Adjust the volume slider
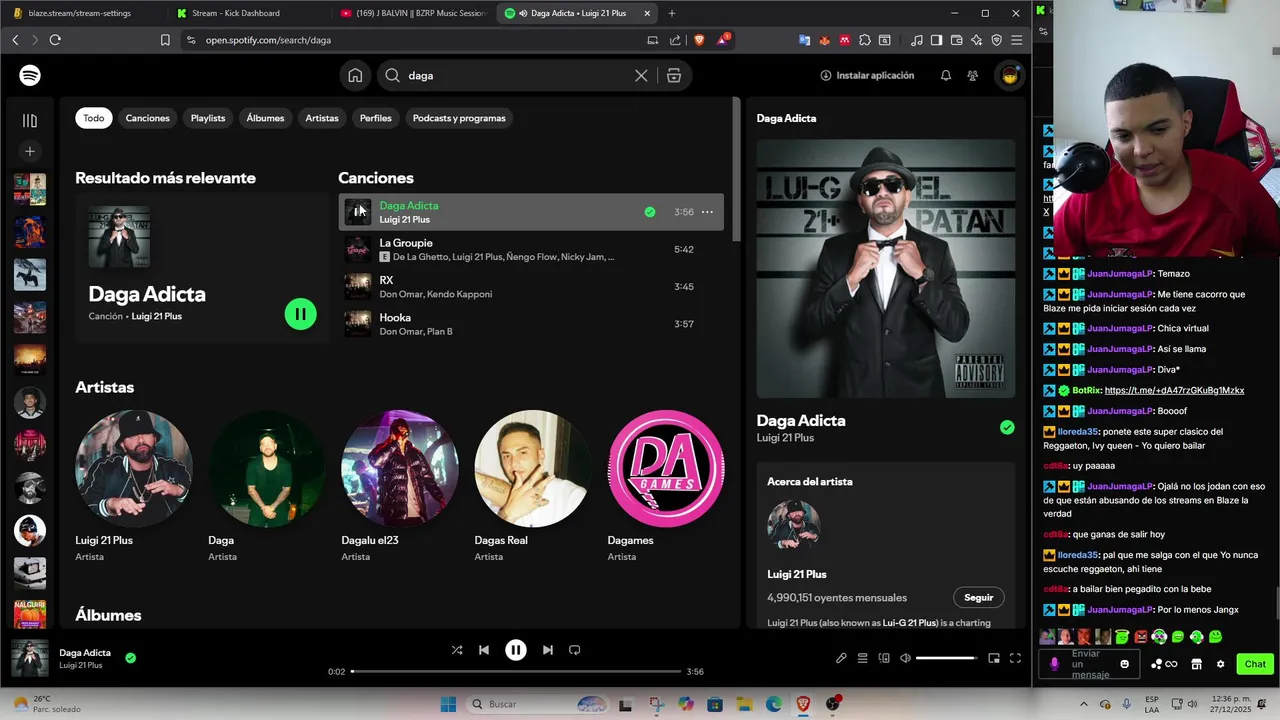The image size is (1280, 720). tap(946, 658)
